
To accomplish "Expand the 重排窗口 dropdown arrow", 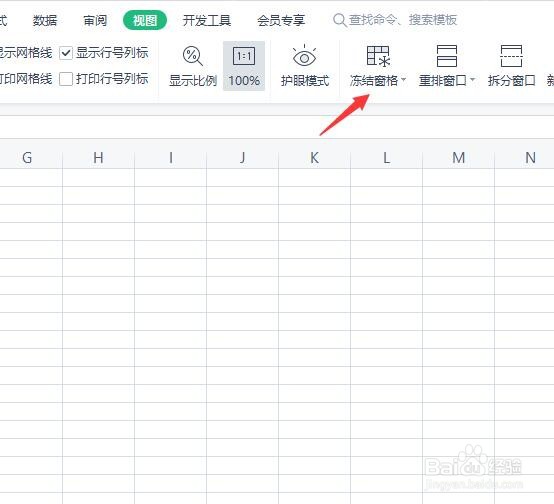I will 472,80.
